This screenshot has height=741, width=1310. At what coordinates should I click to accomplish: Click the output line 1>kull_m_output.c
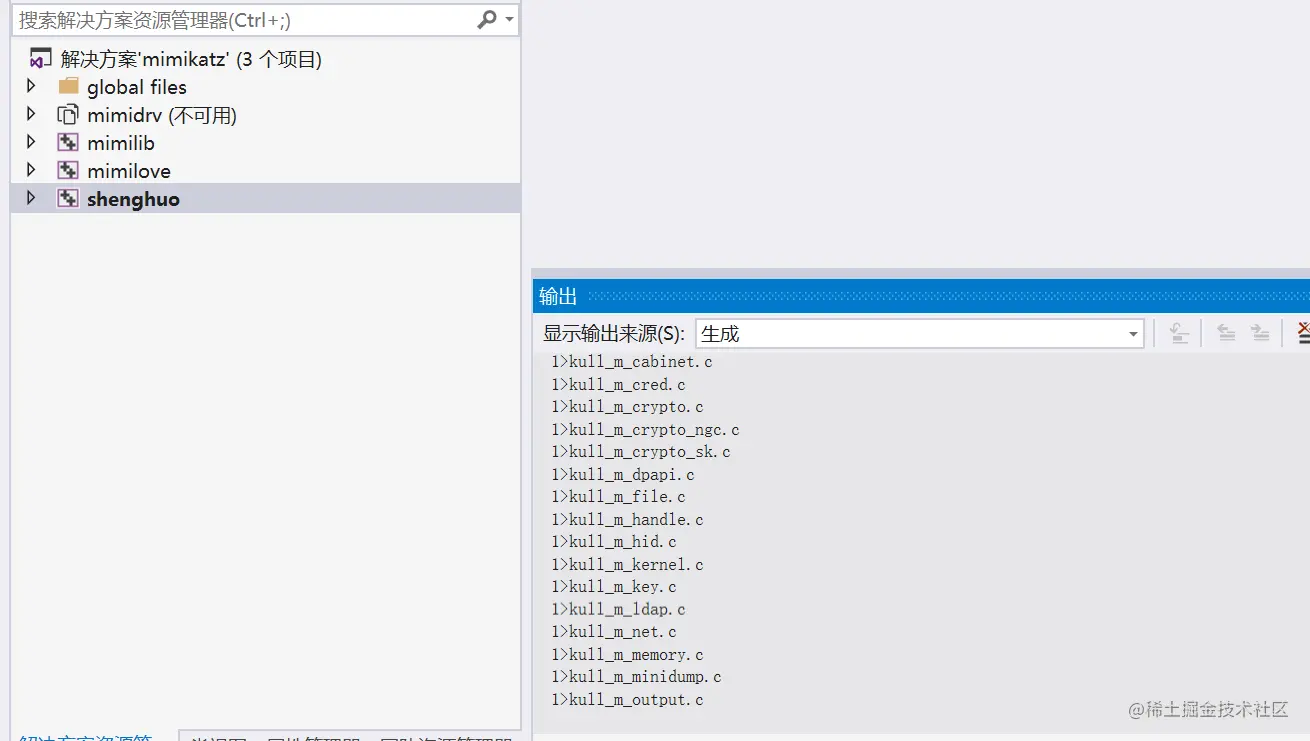pyautogui.click(x=628, y=700)
